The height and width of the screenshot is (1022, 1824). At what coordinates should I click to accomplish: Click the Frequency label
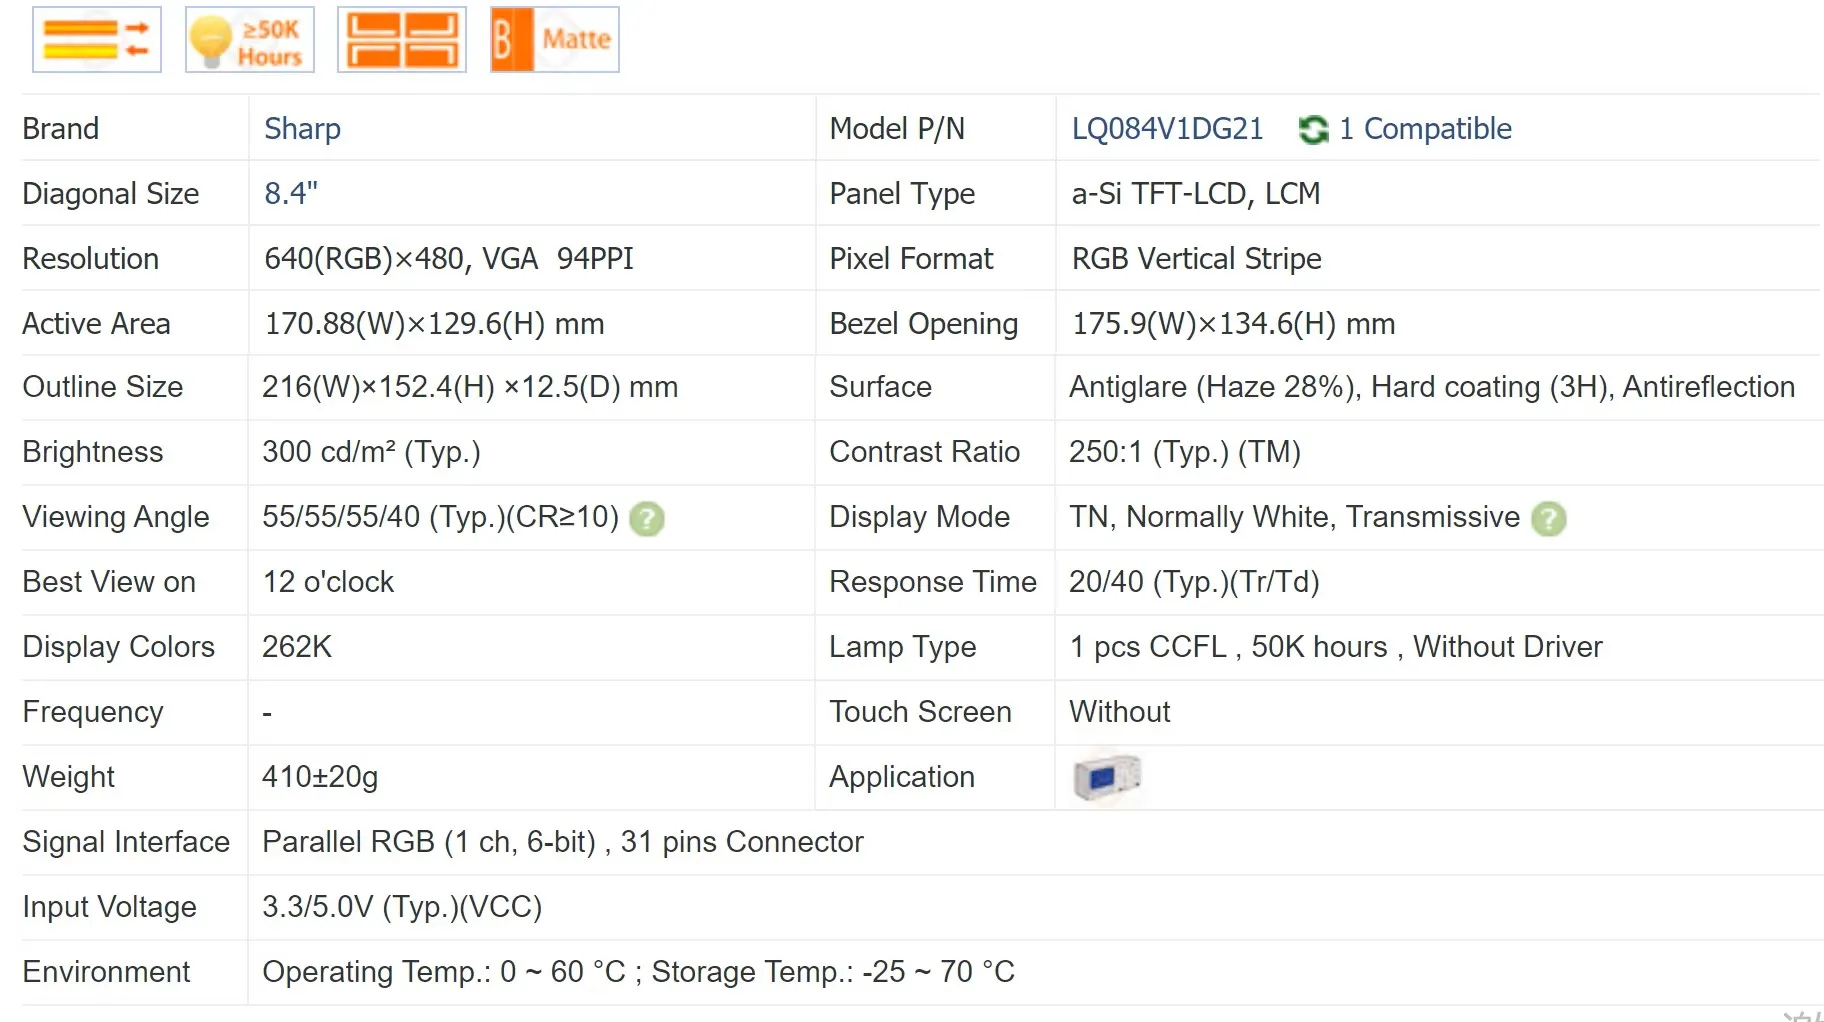pos(93,712)
